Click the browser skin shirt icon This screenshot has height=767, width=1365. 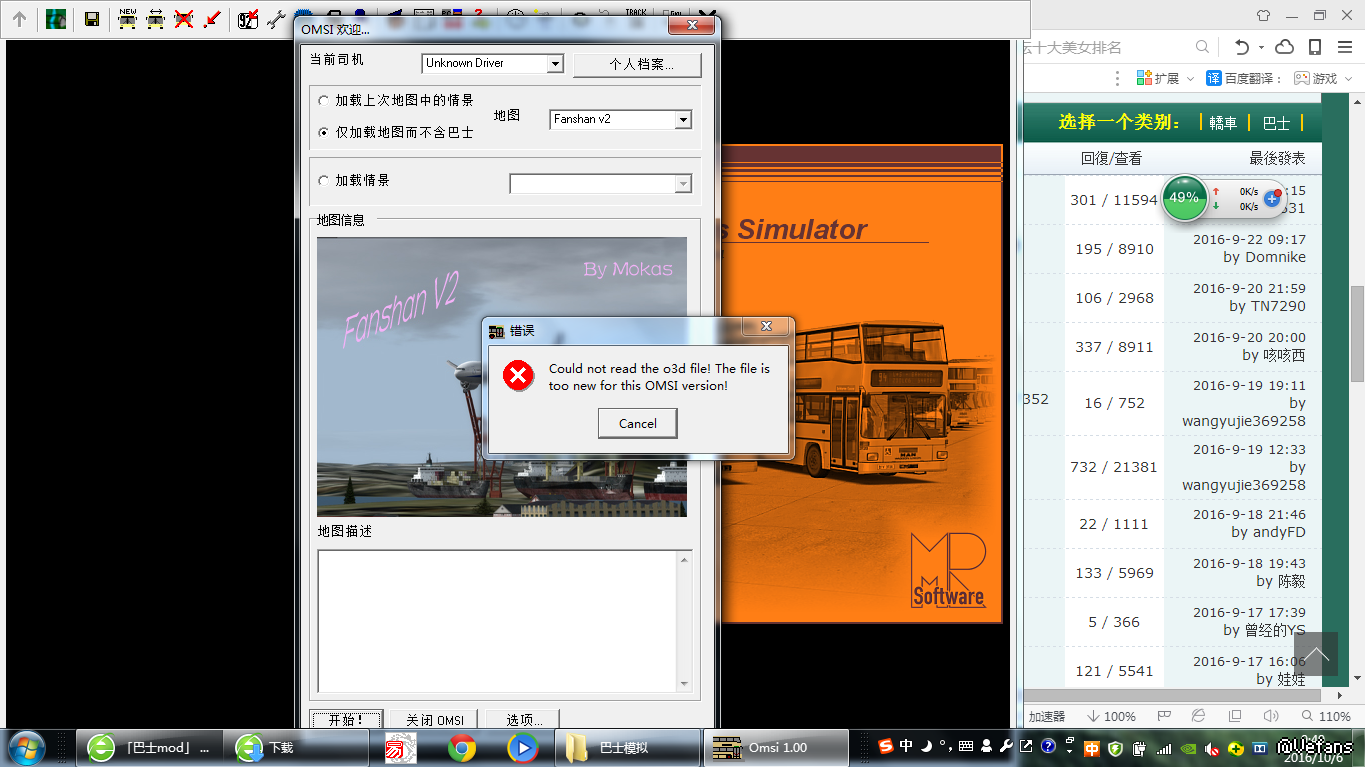pyautogui.click(x=1263, y=15)
